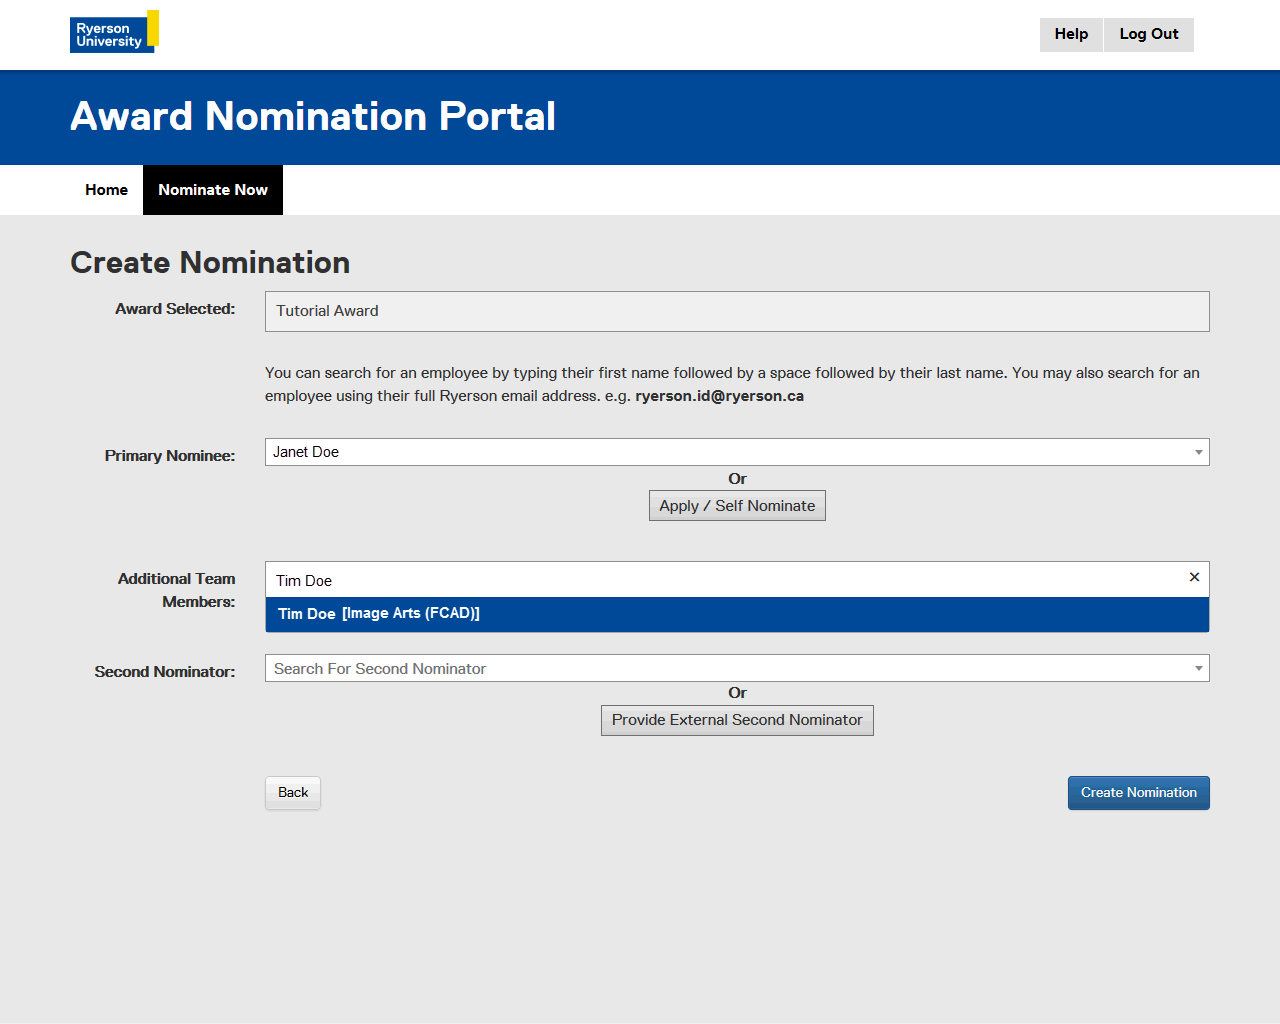Clear the Tim Doe search with X
Screen dimensions: 1280x1024
point(1194,577)
